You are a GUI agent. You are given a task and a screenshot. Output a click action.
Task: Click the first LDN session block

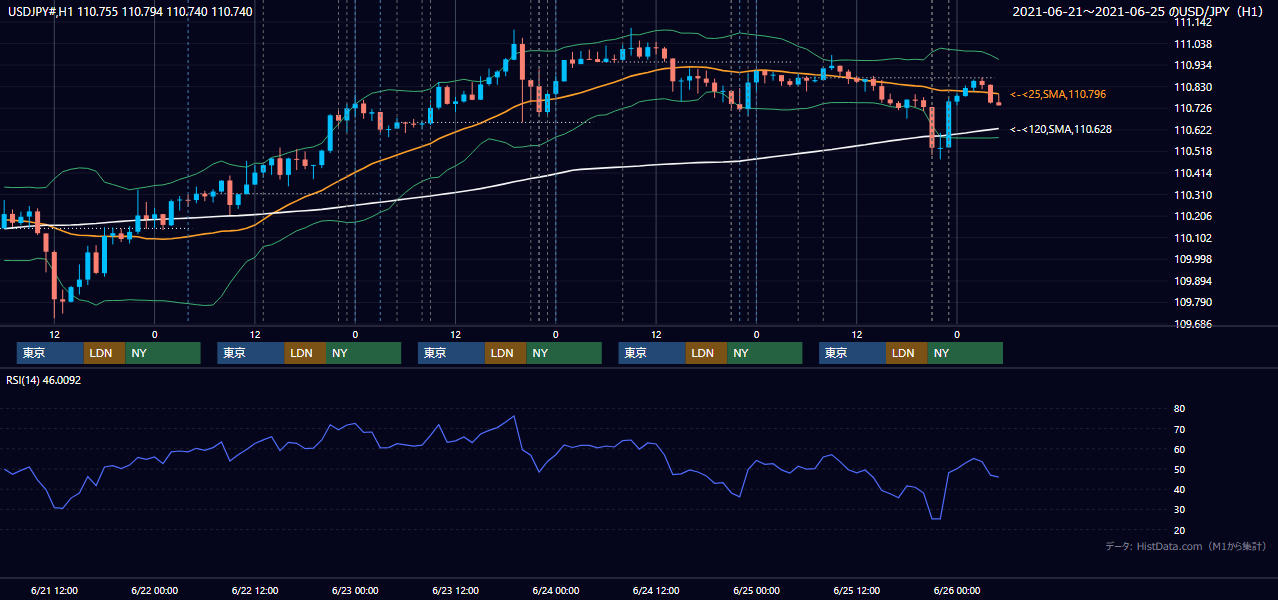(104, 353)
